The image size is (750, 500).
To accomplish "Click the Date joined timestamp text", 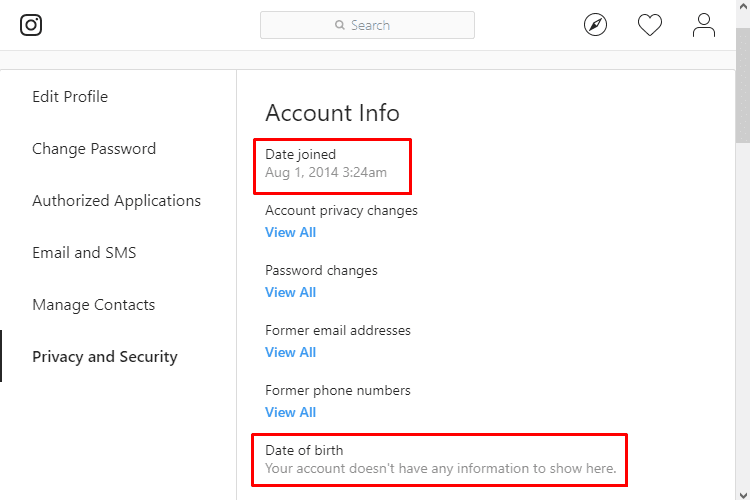I will coord(326,172).
